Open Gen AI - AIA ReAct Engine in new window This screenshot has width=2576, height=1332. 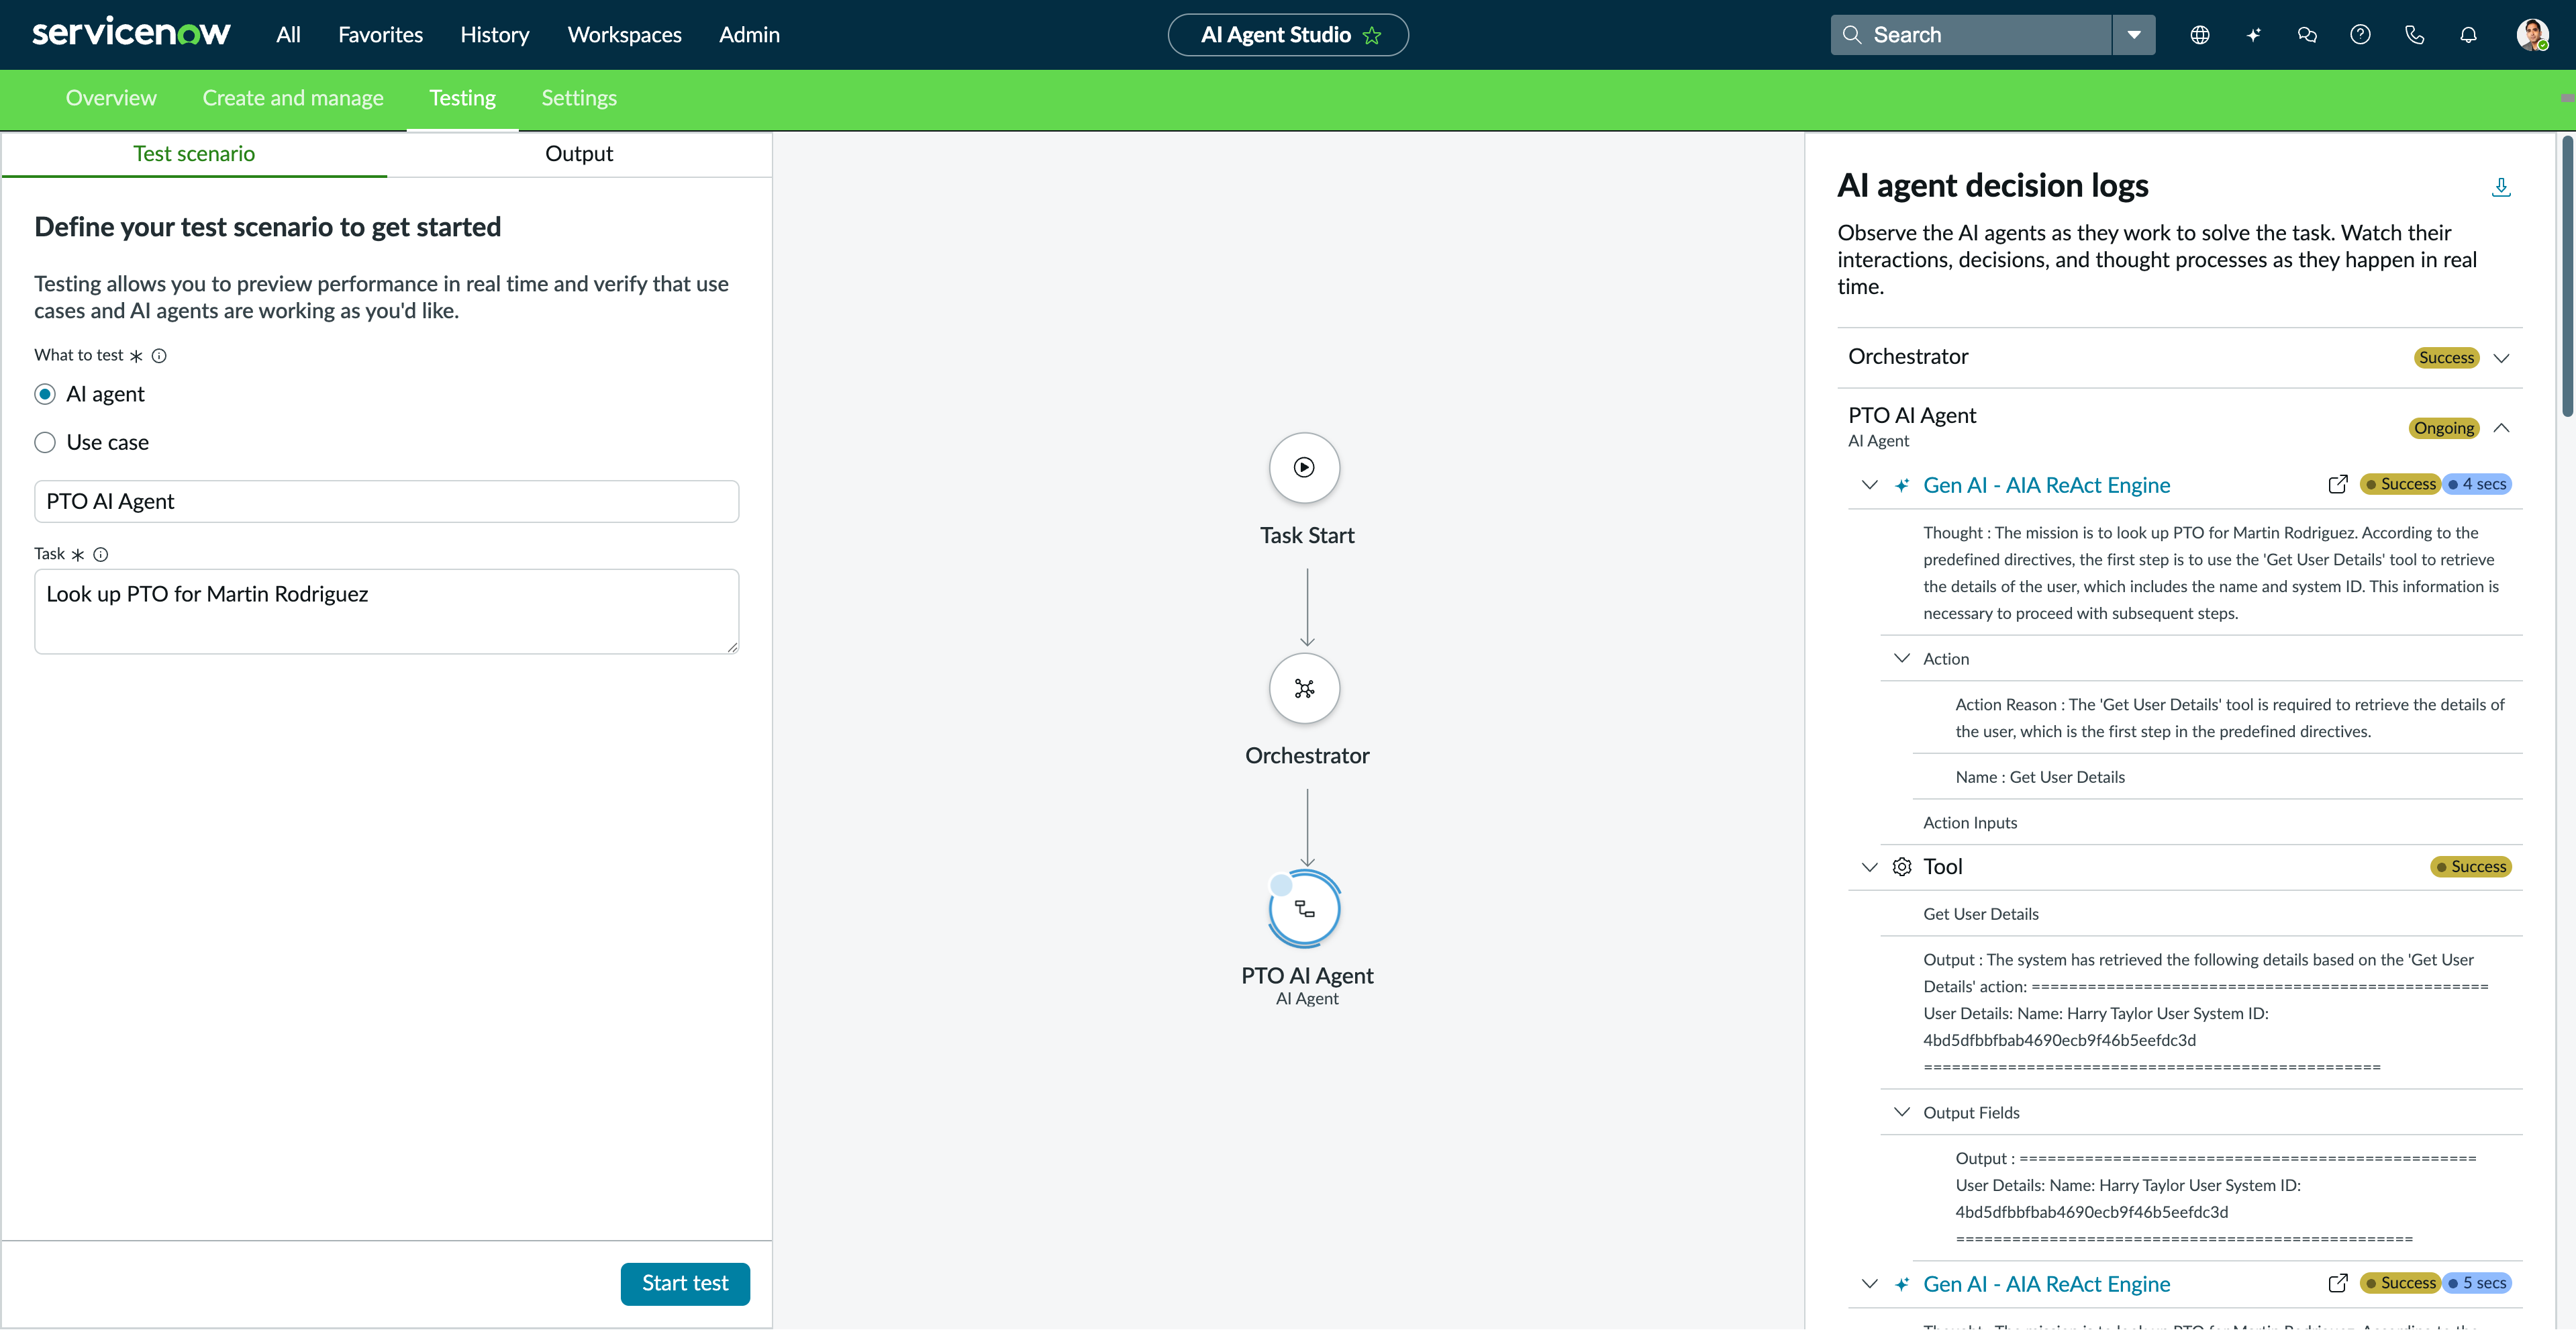[x=2338, y=484]
